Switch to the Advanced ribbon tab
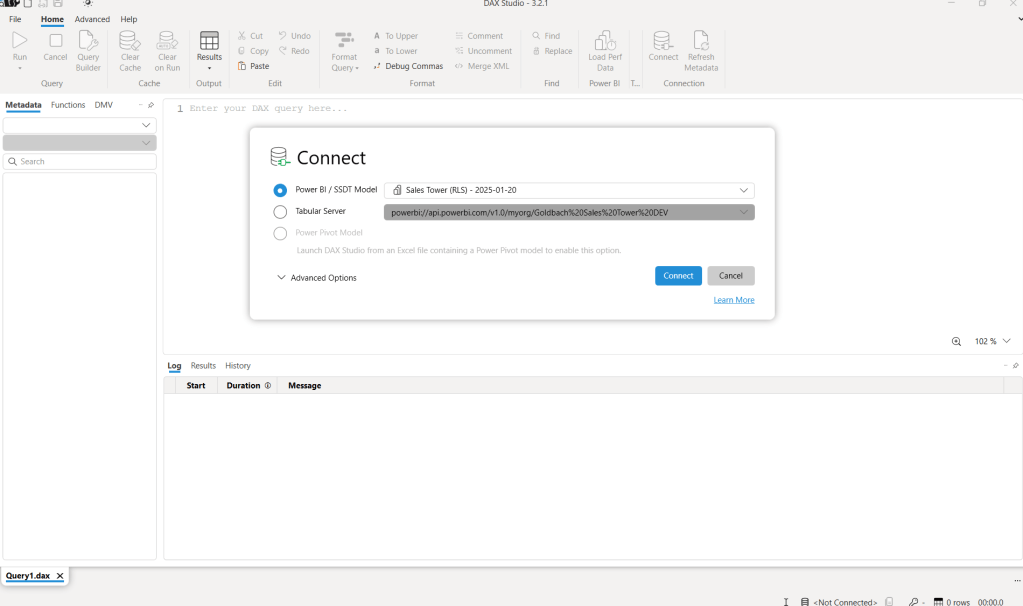 point(92,19)
